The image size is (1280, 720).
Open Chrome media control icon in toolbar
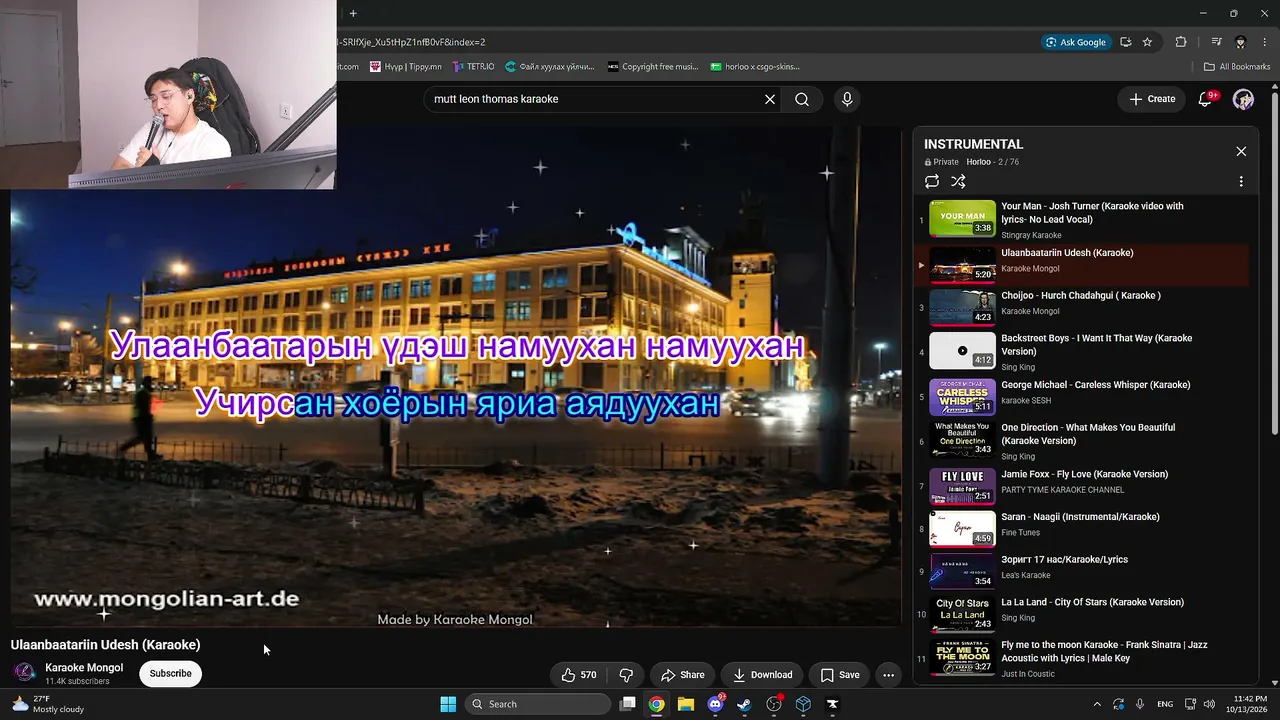1216,42
